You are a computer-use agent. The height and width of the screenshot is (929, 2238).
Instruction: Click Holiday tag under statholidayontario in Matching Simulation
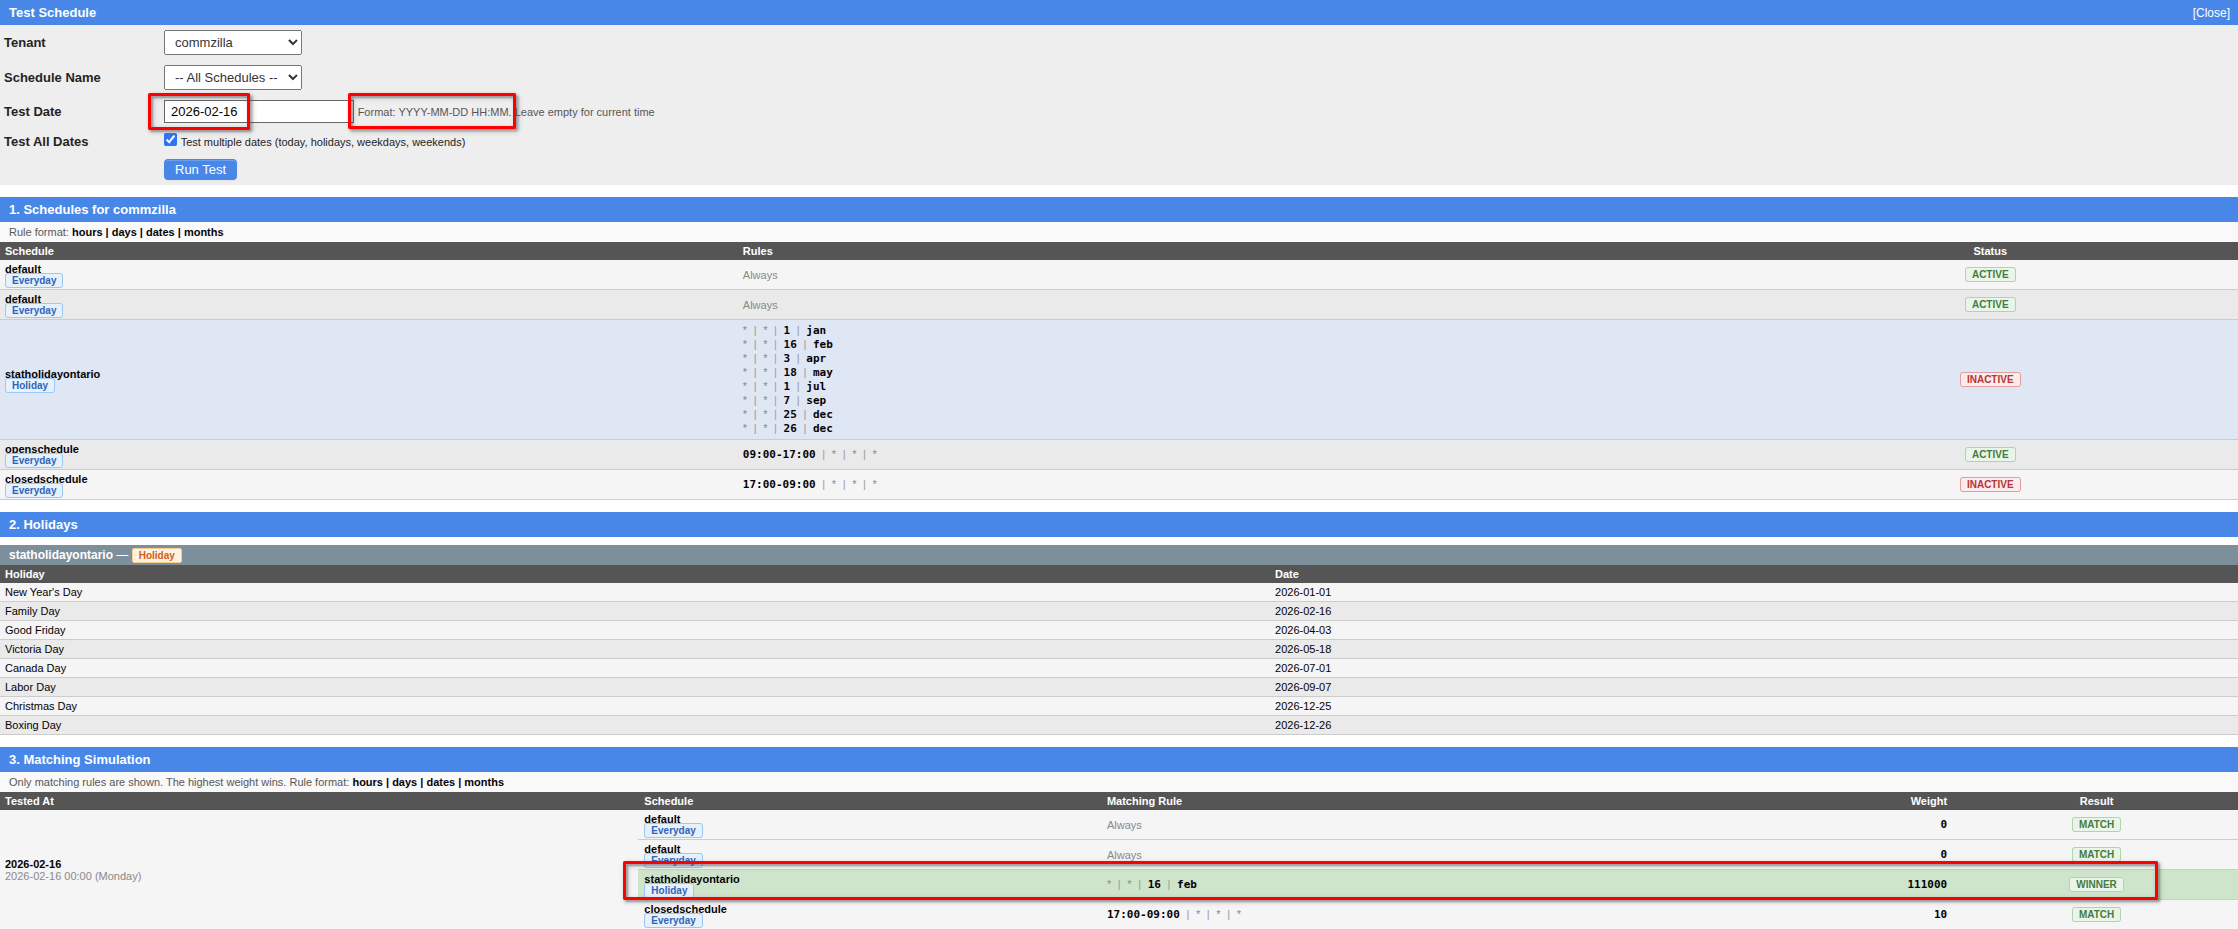(669, 891)
